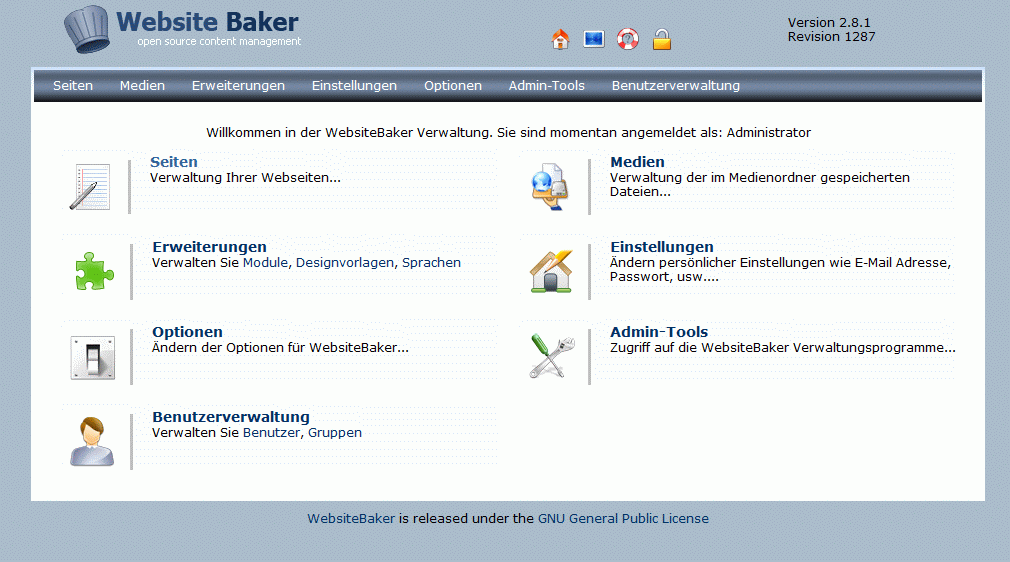
Task: Follow the Designvorlagen link
Action: tap(345, 262)
